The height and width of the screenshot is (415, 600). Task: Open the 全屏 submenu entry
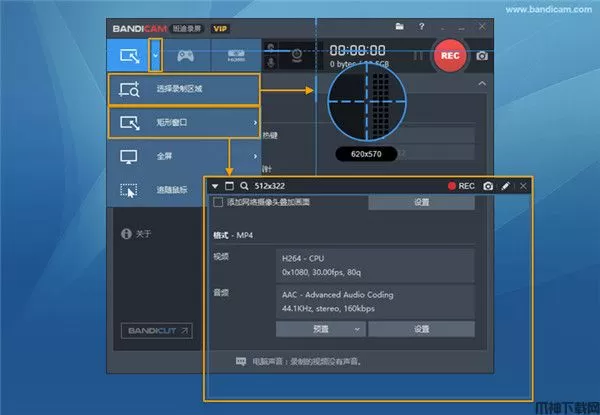click(x=184, y=156)
